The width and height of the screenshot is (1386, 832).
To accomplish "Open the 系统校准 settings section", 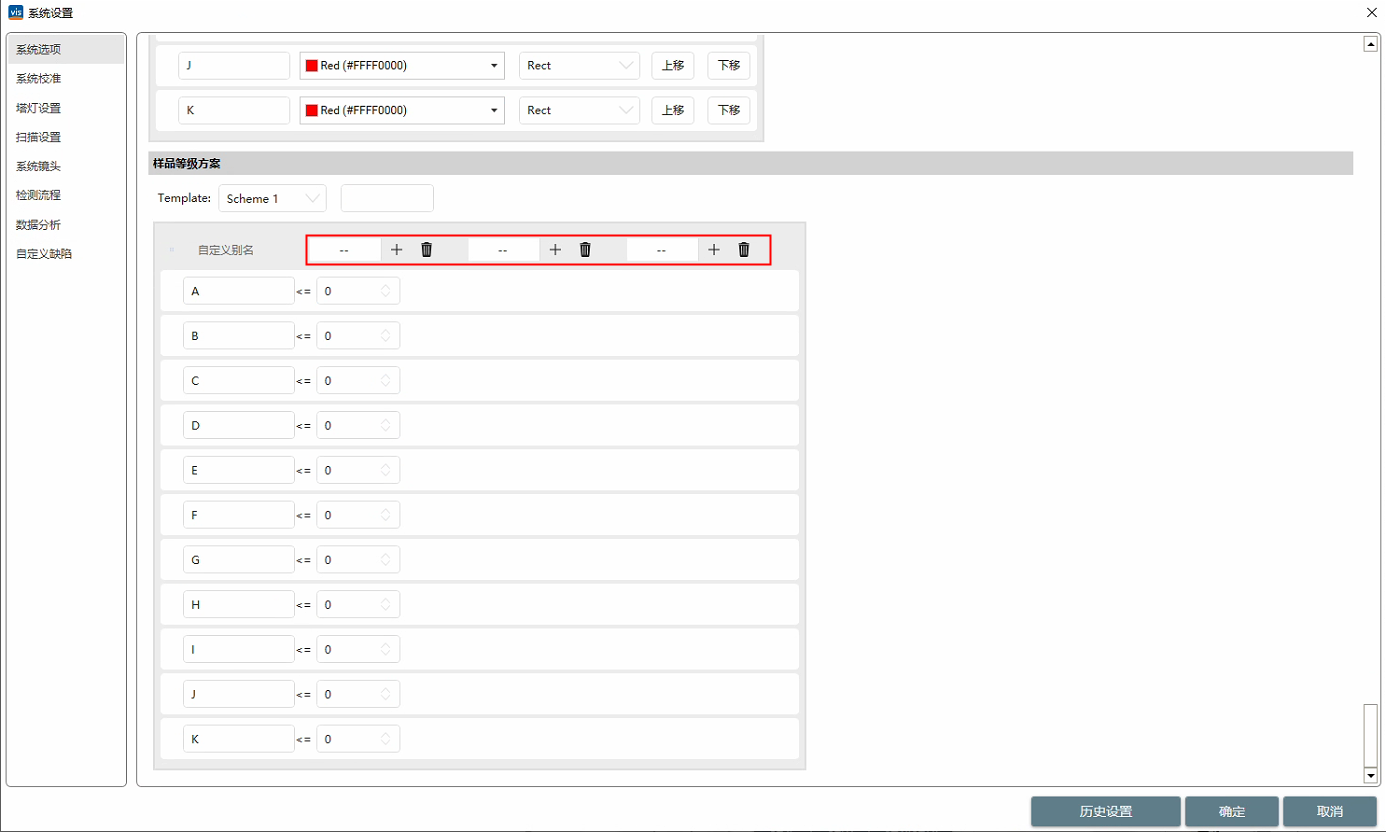I will [39, 78].
